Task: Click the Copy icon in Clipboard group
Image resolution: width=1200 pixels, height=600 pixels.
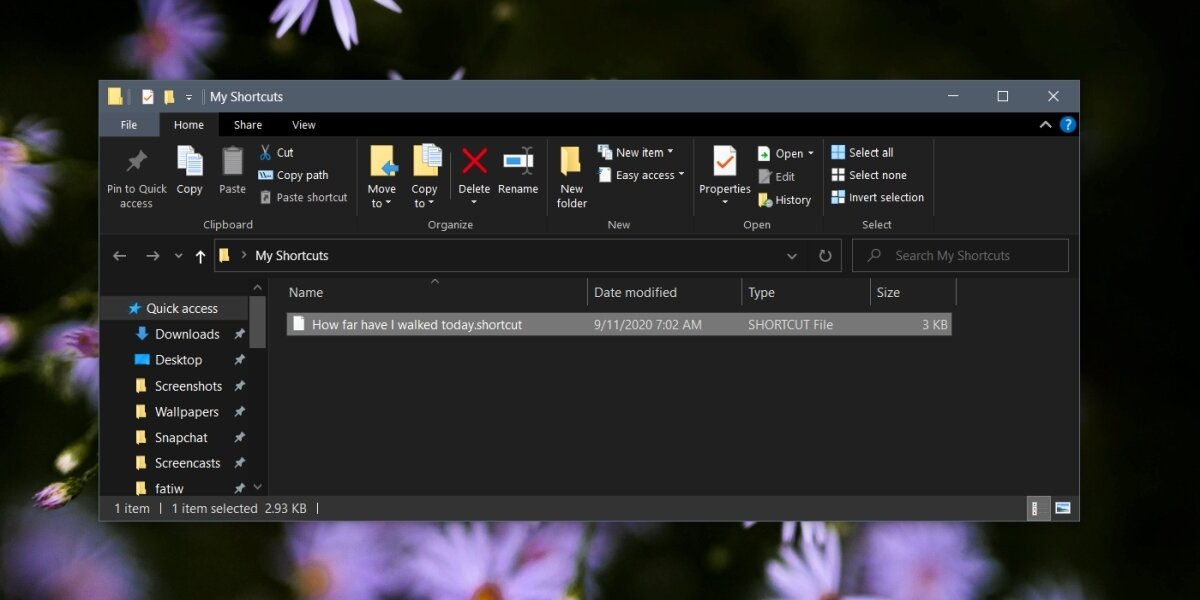Action: click(x=189, y=162)
